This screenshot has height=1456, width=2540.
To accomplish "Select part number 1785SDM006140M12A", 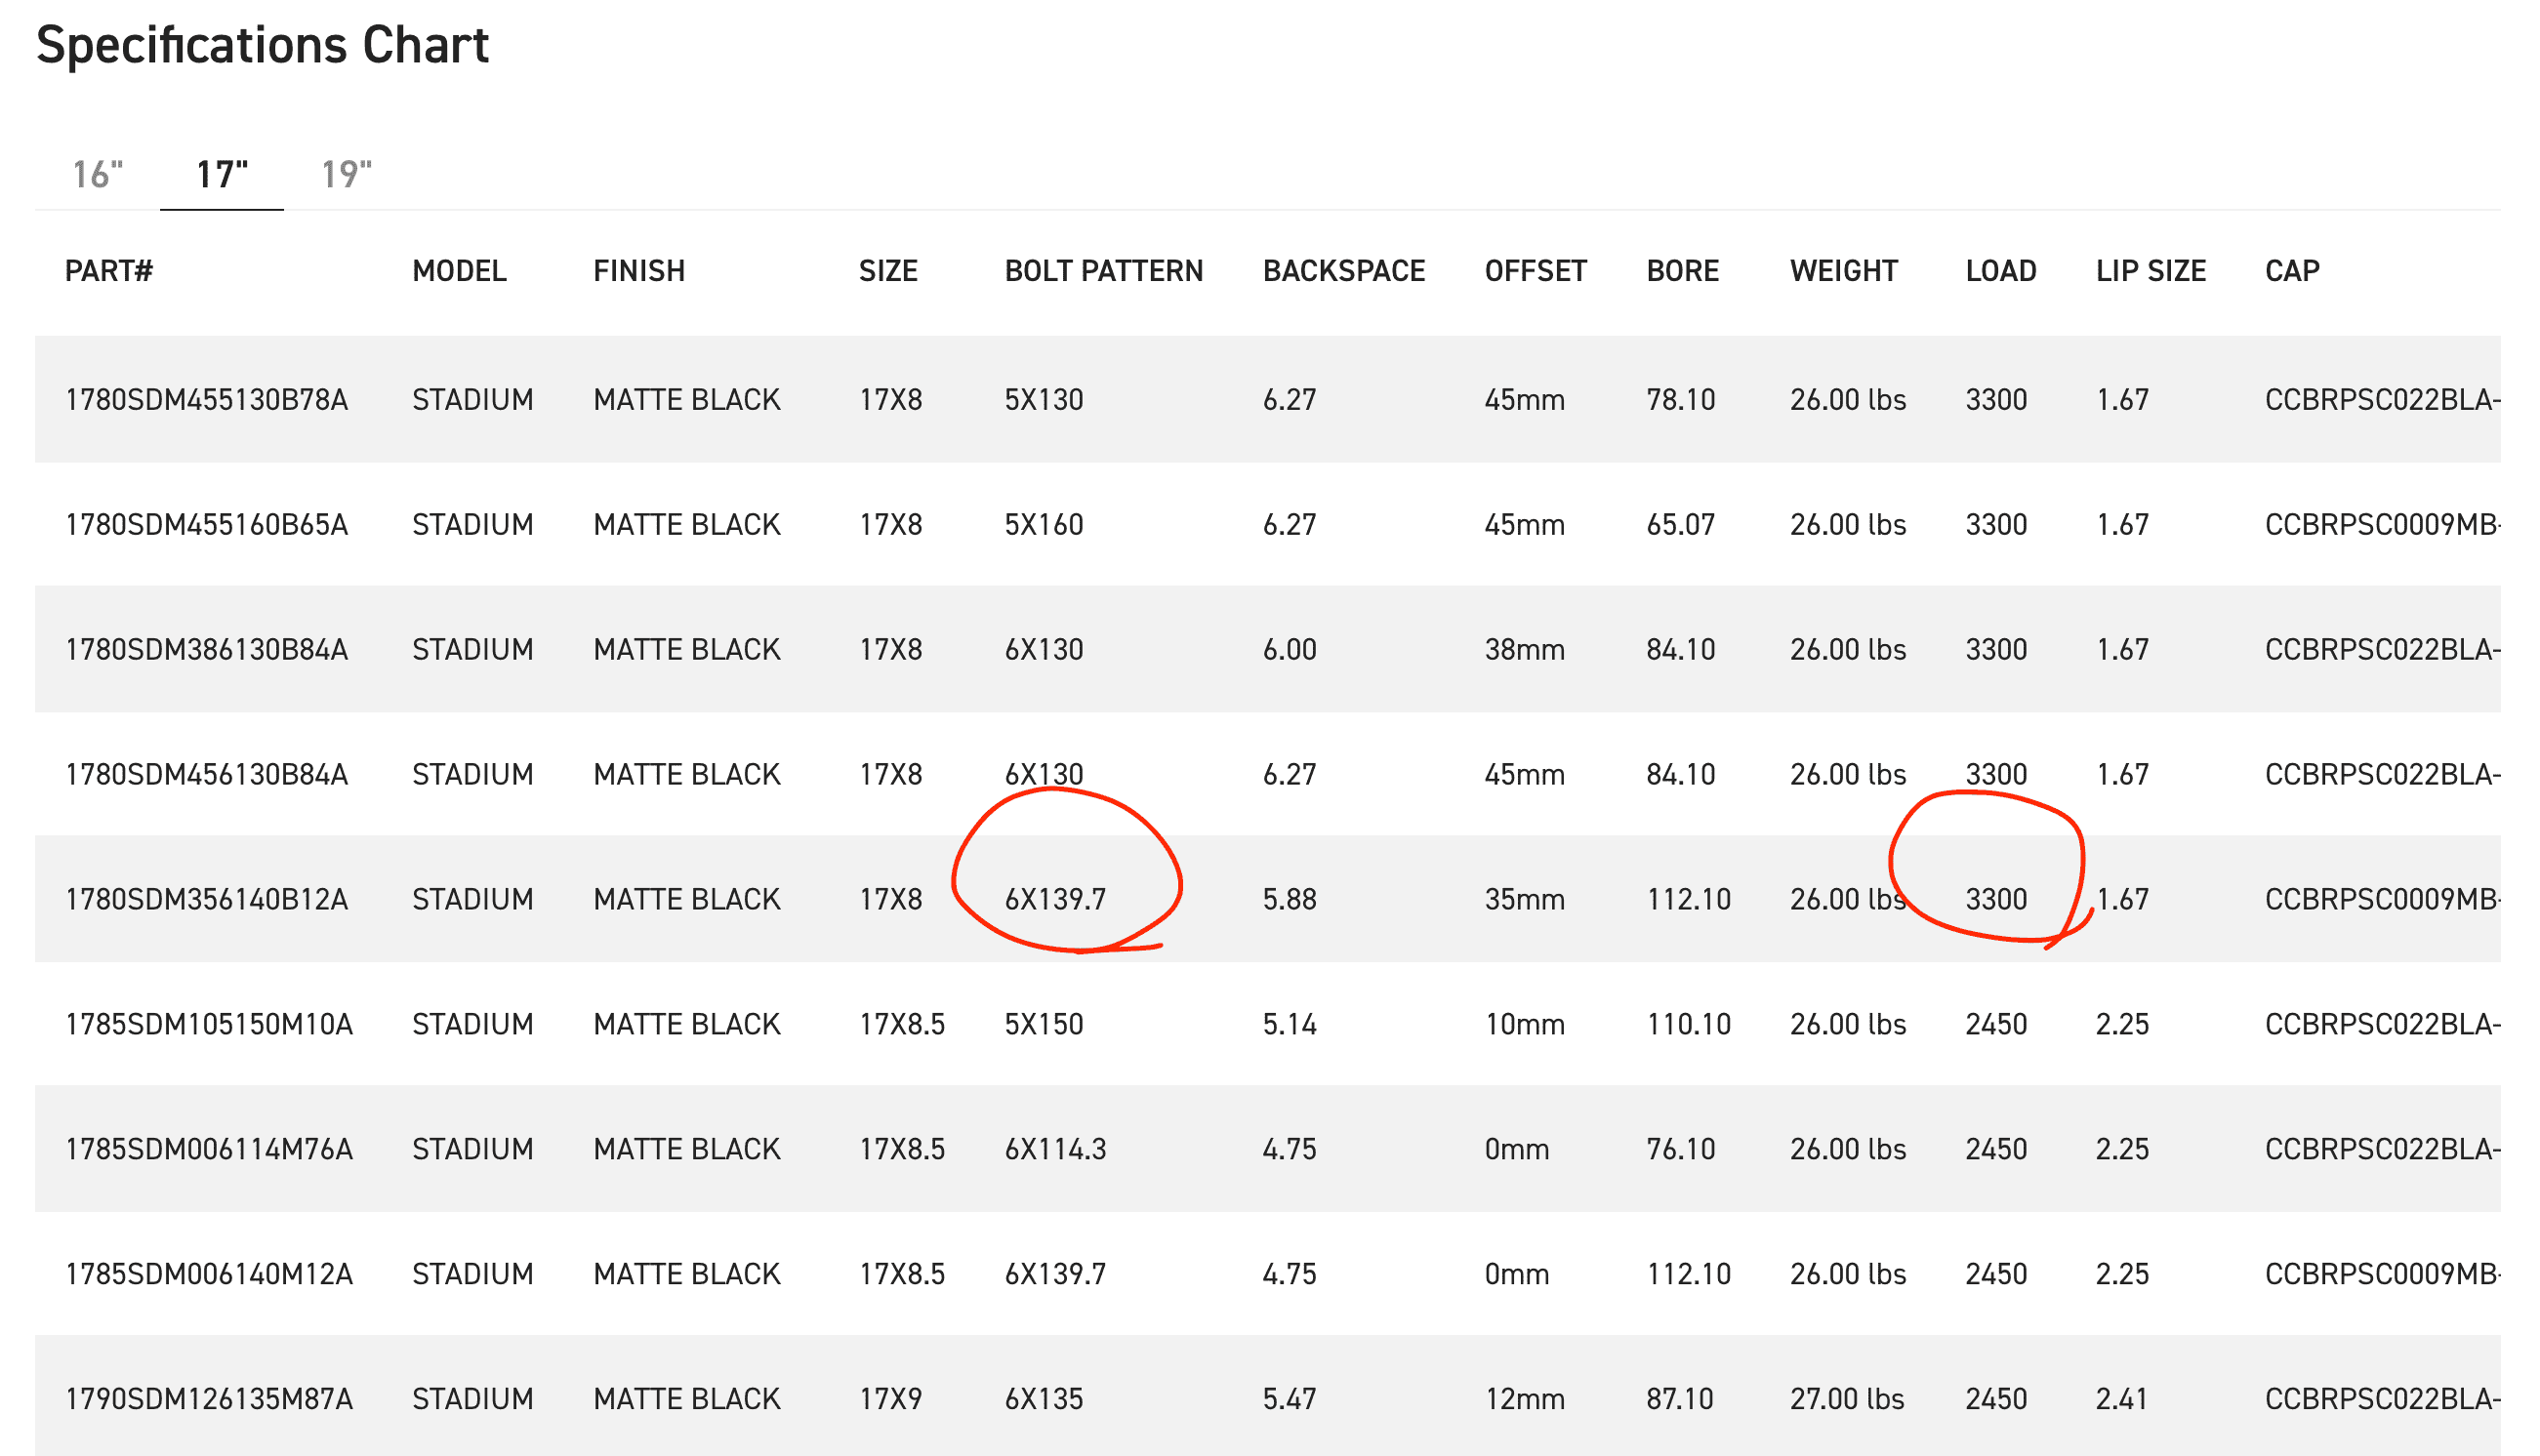I will coord(209,1275).
